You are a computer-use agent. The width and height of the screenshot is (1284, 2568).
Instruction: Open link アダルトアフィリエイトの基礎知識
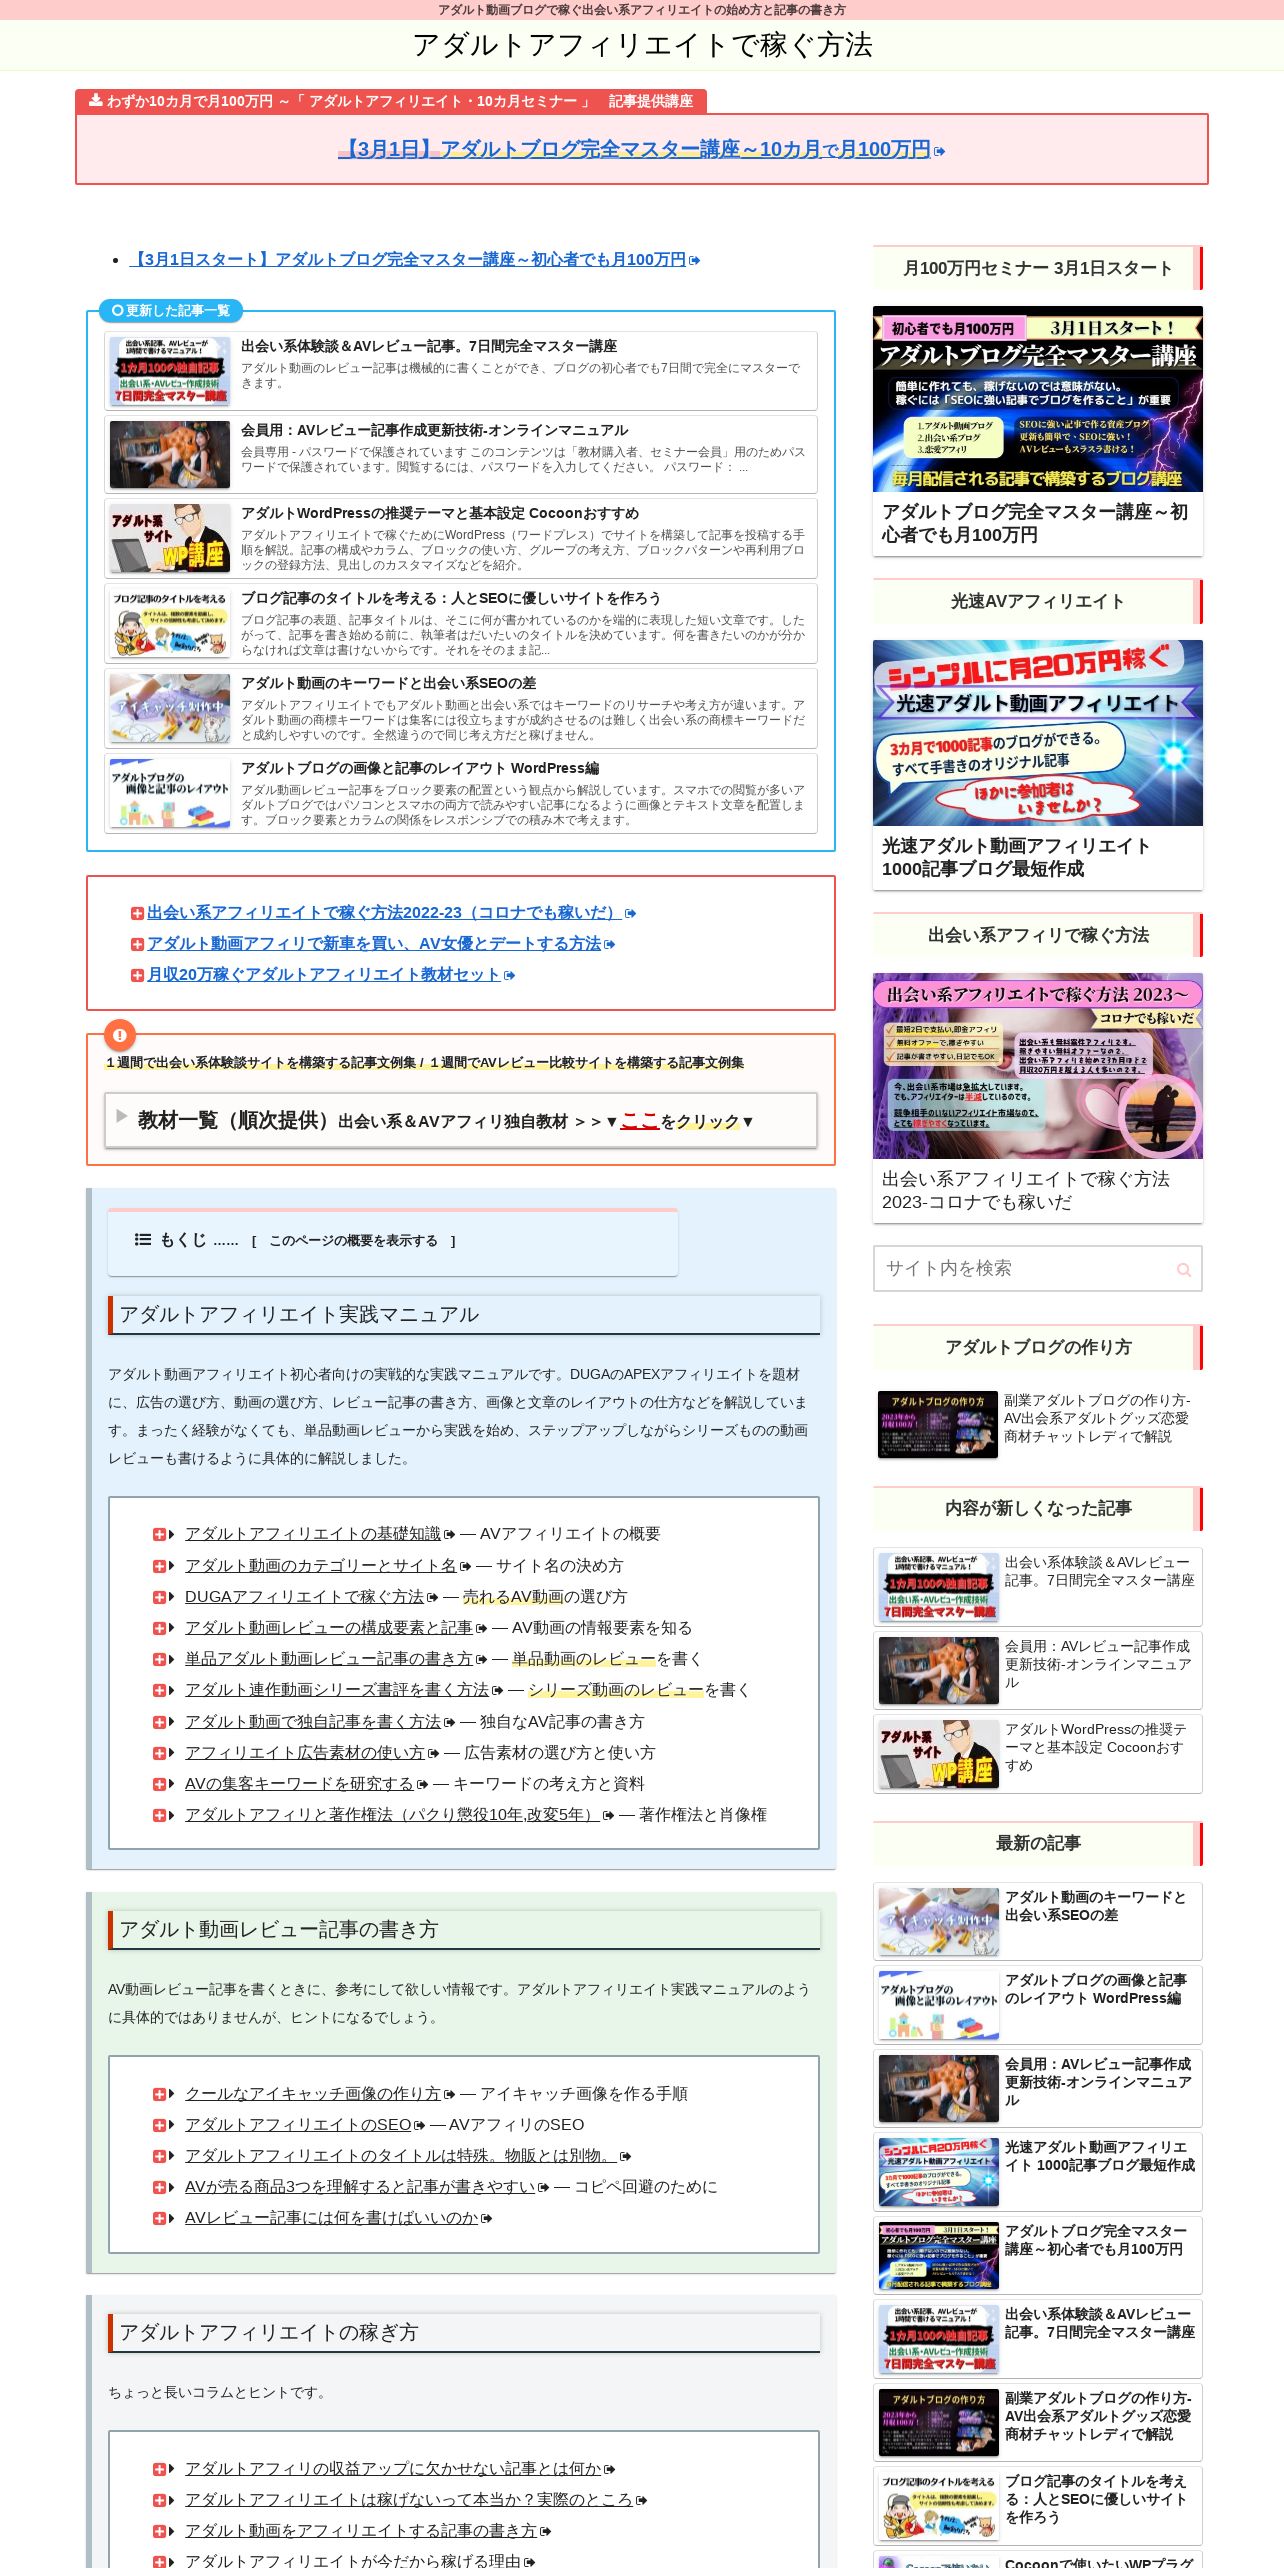tap(312, 1533)
